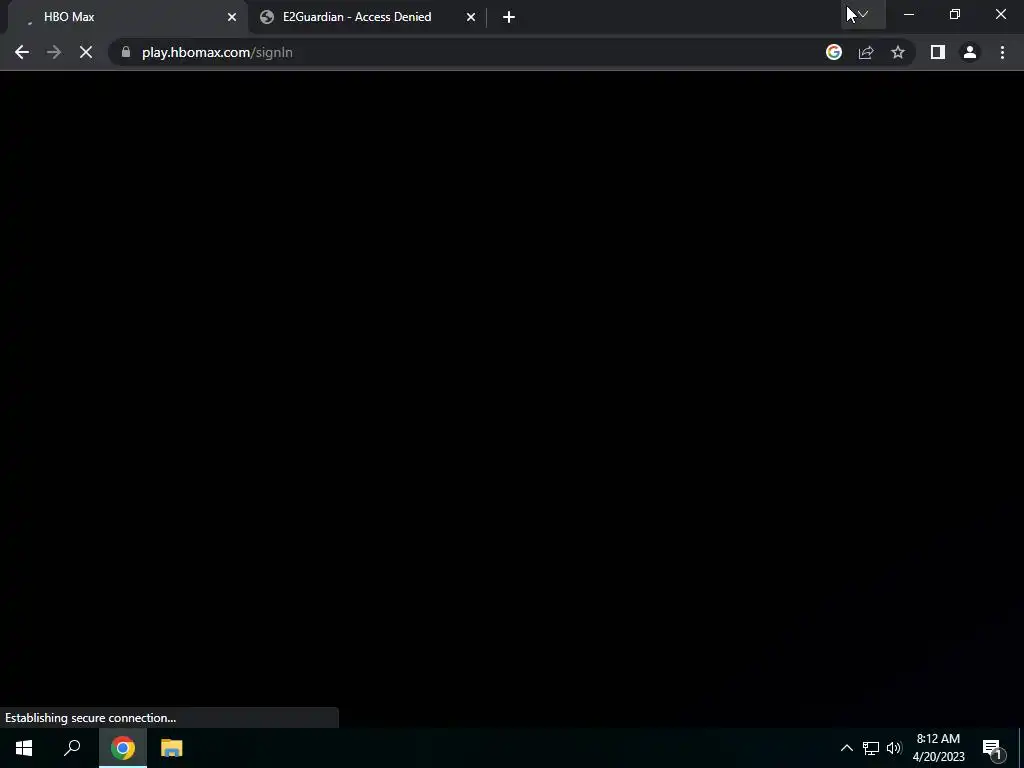Click the address bar URL play.hbomax.com/signIn
The image size is (1024, 768).
pyautogui.click(x=217, y=52)
